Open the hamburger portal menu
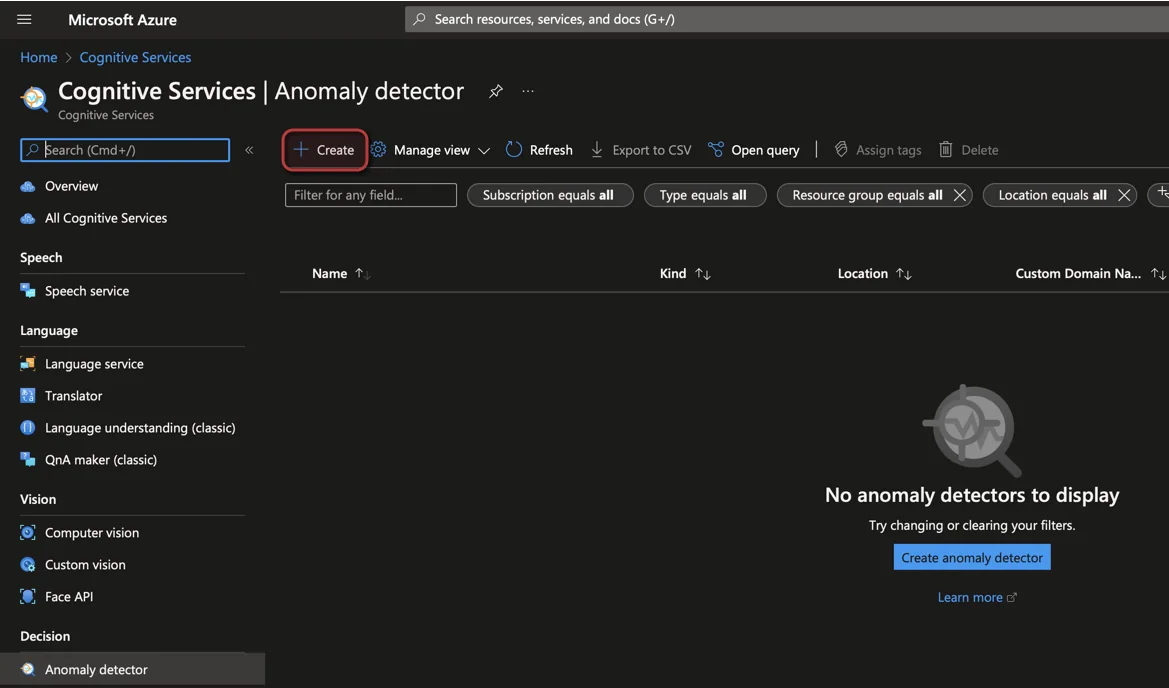The height and width of the screenshot is (688, 1169). click(x=24, y=19)
